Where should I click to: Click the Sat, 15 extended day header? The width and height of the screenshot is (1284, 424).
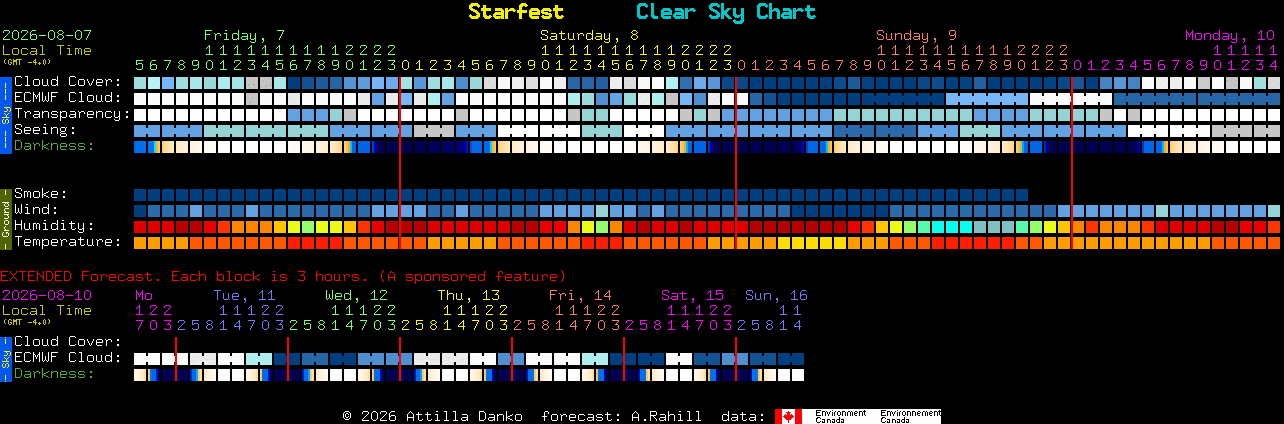[x=692, y=296]
